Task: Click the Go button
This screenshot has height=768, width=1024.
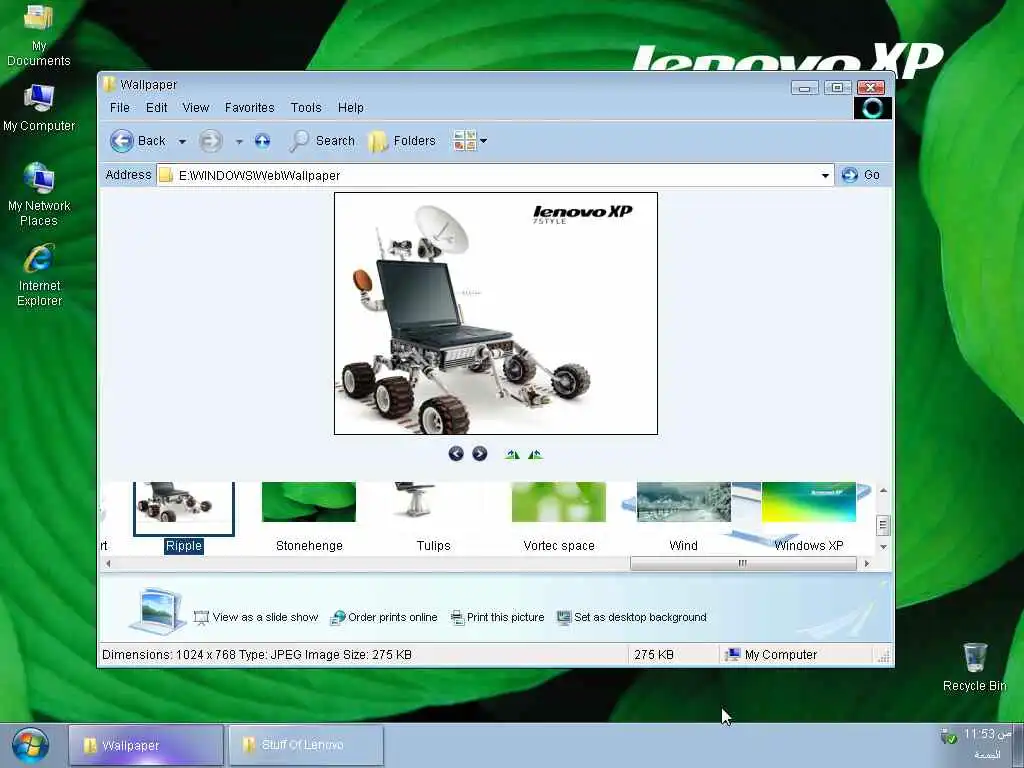Action: 861,174
